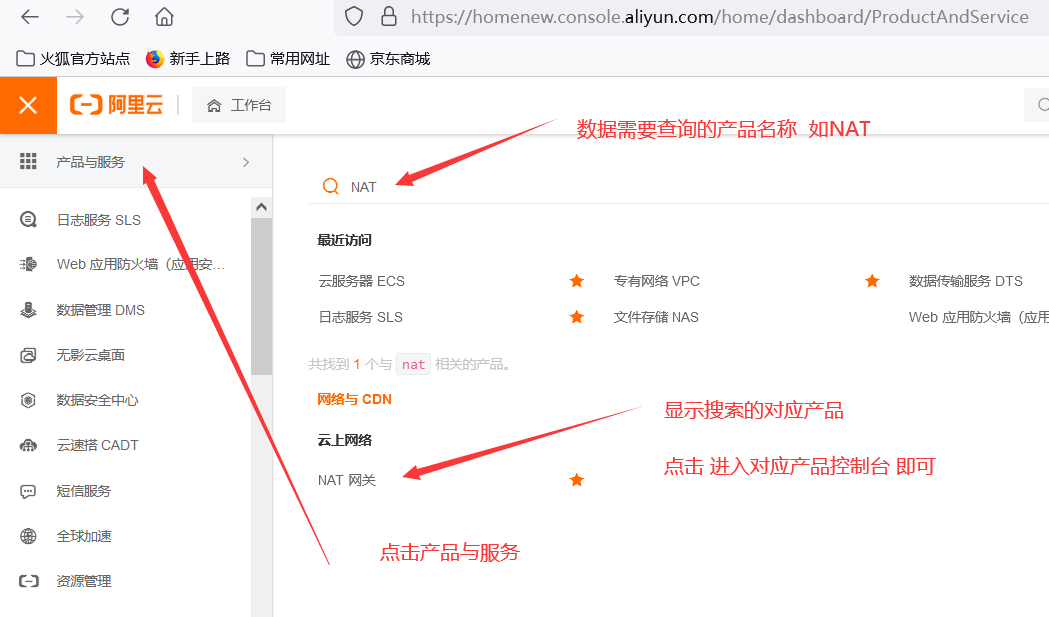Click the 资源管理 sidebar icon
The image size is (1049, 617).
(x=28, y=581)
